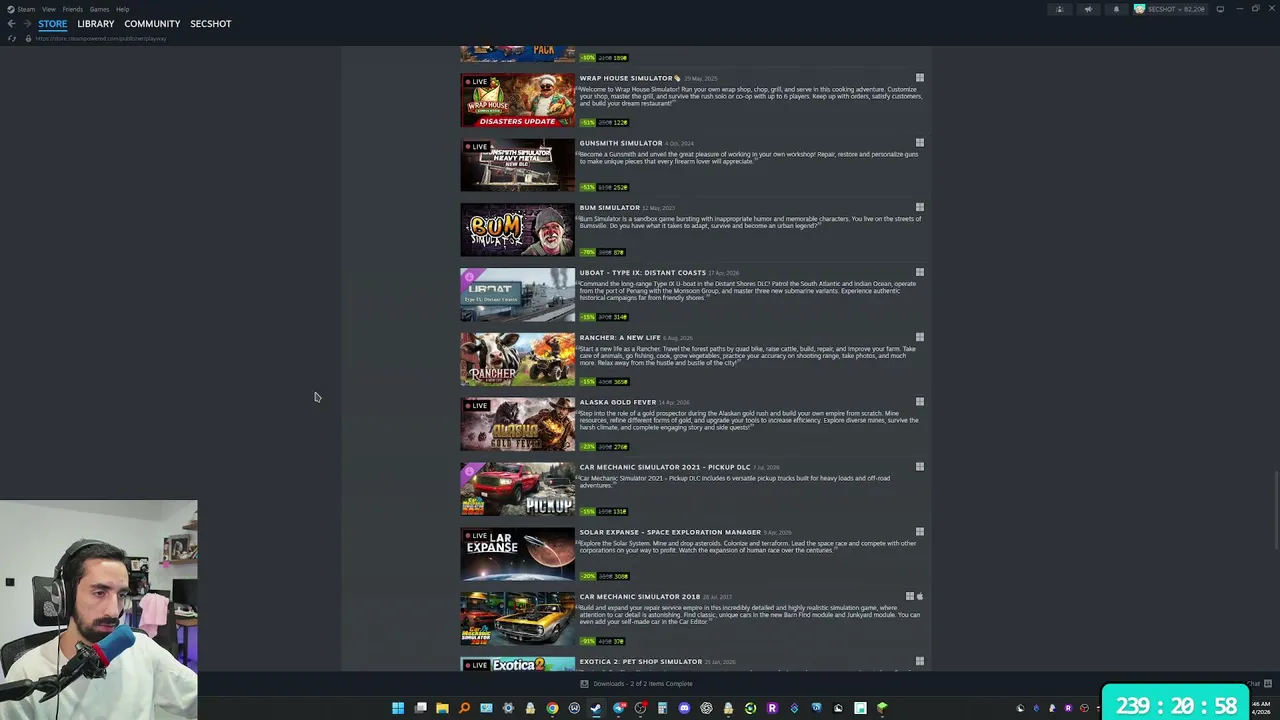Click the Solar Expanse thumbnail
1280x720 pixels.
(518, 554)
